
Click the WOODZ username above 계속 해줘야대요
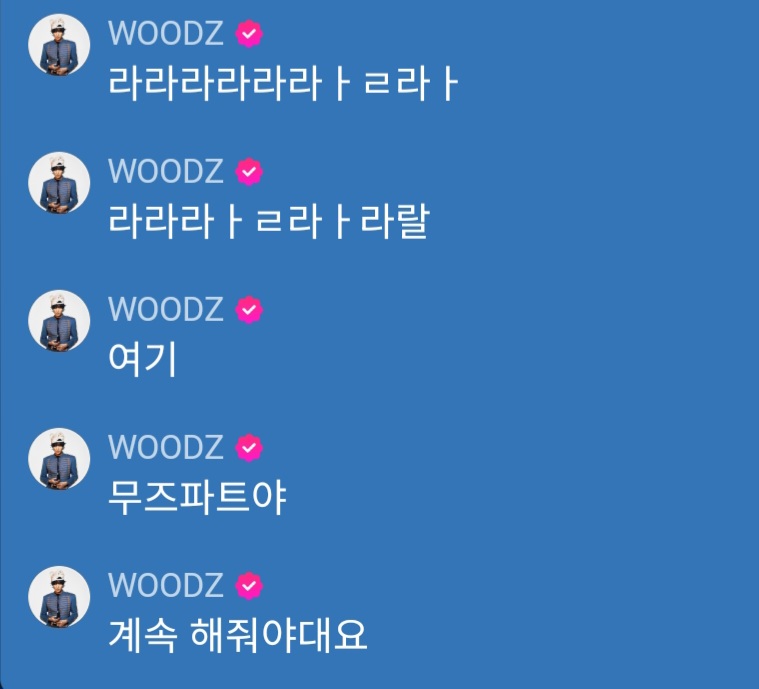166,585
